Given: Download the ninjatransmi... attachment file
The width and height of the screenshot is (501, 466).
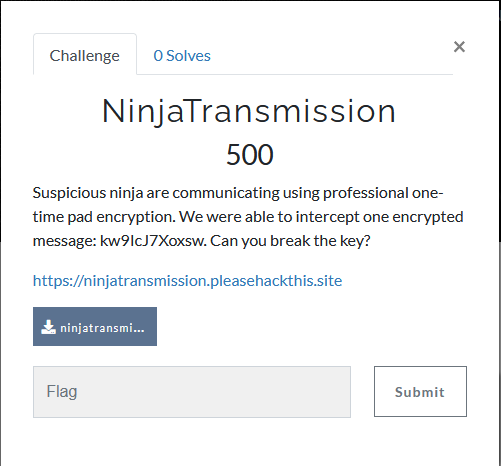Looking at the screenshot, I should point(95,326).
